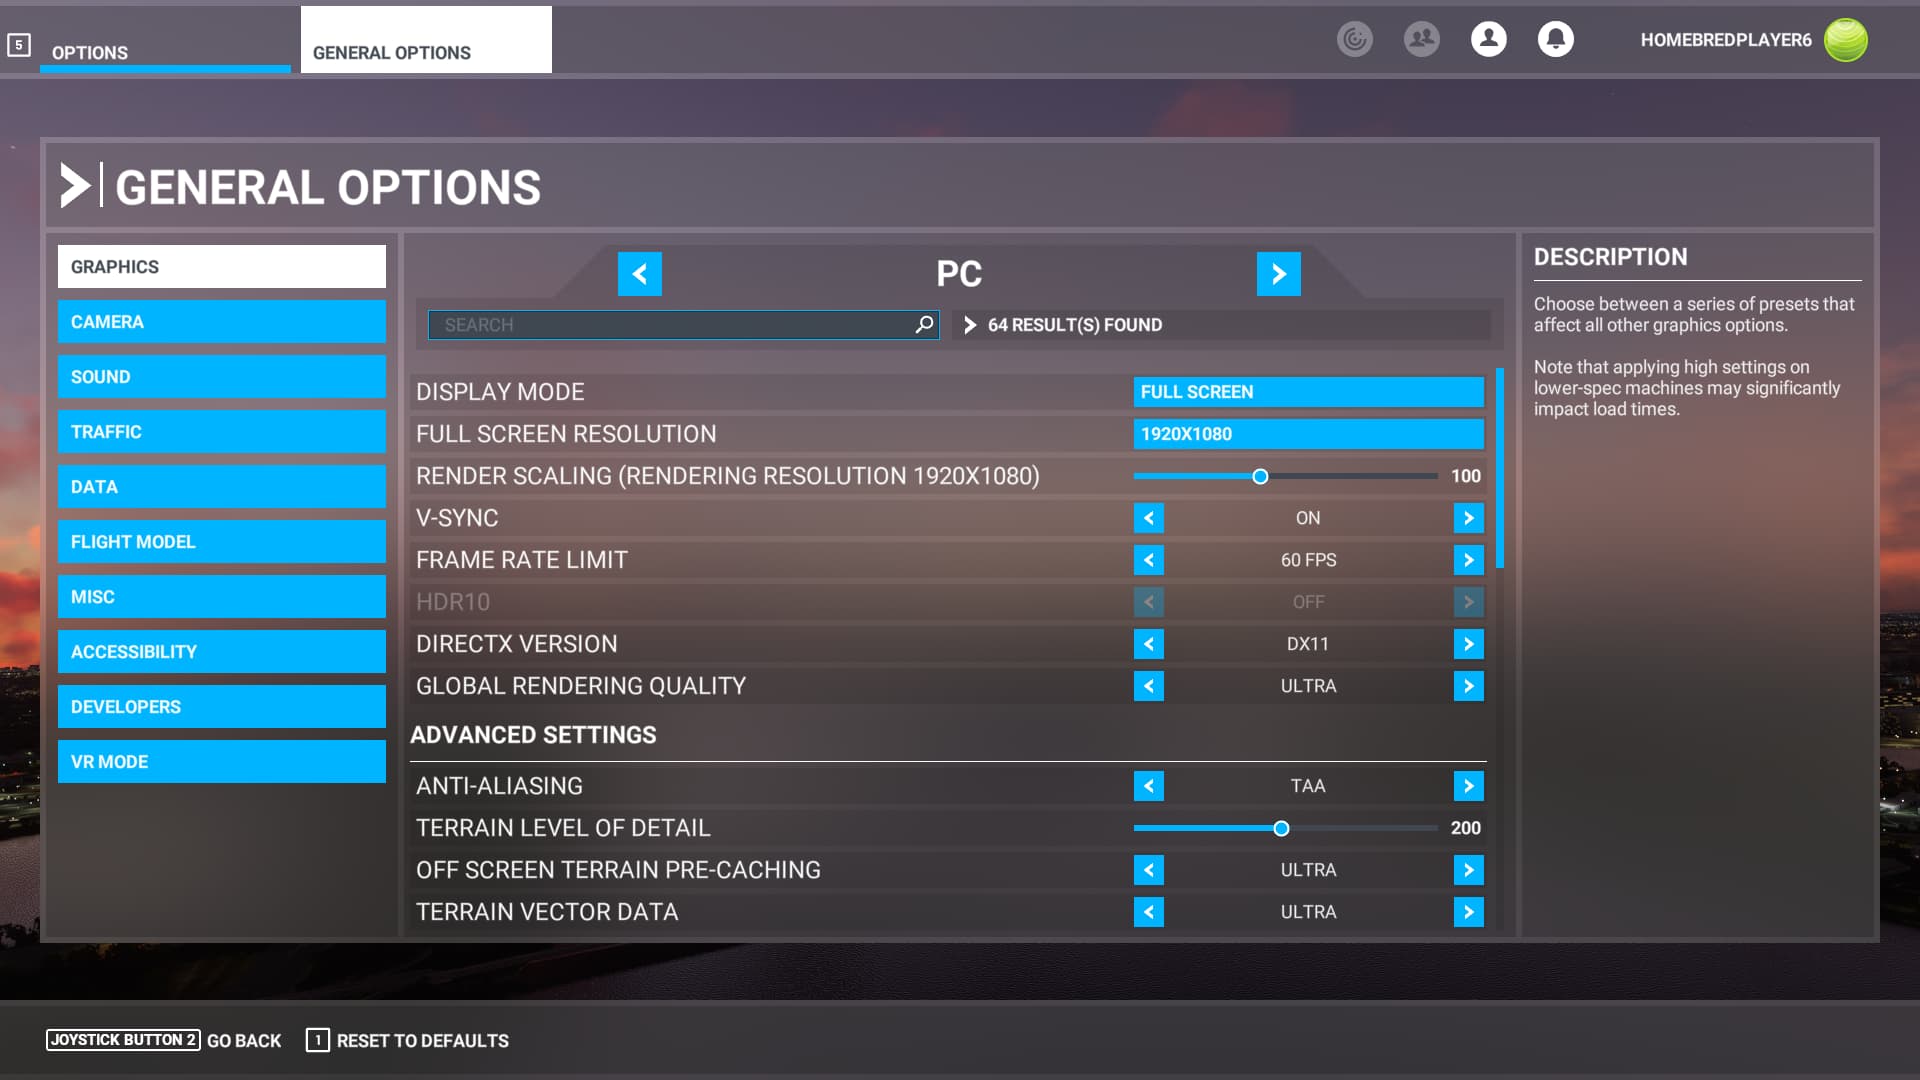Screen dimensions: 1920x1080
Task: Open the Accessibility settings category
Action: pos(221,652)
